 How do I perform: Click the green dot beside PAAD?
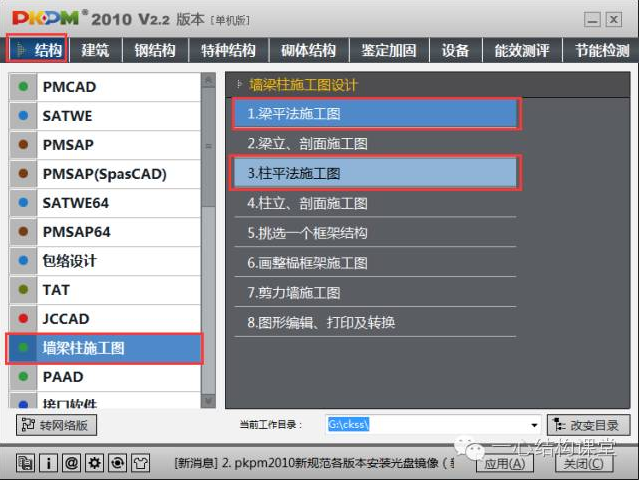pos(23,377)
